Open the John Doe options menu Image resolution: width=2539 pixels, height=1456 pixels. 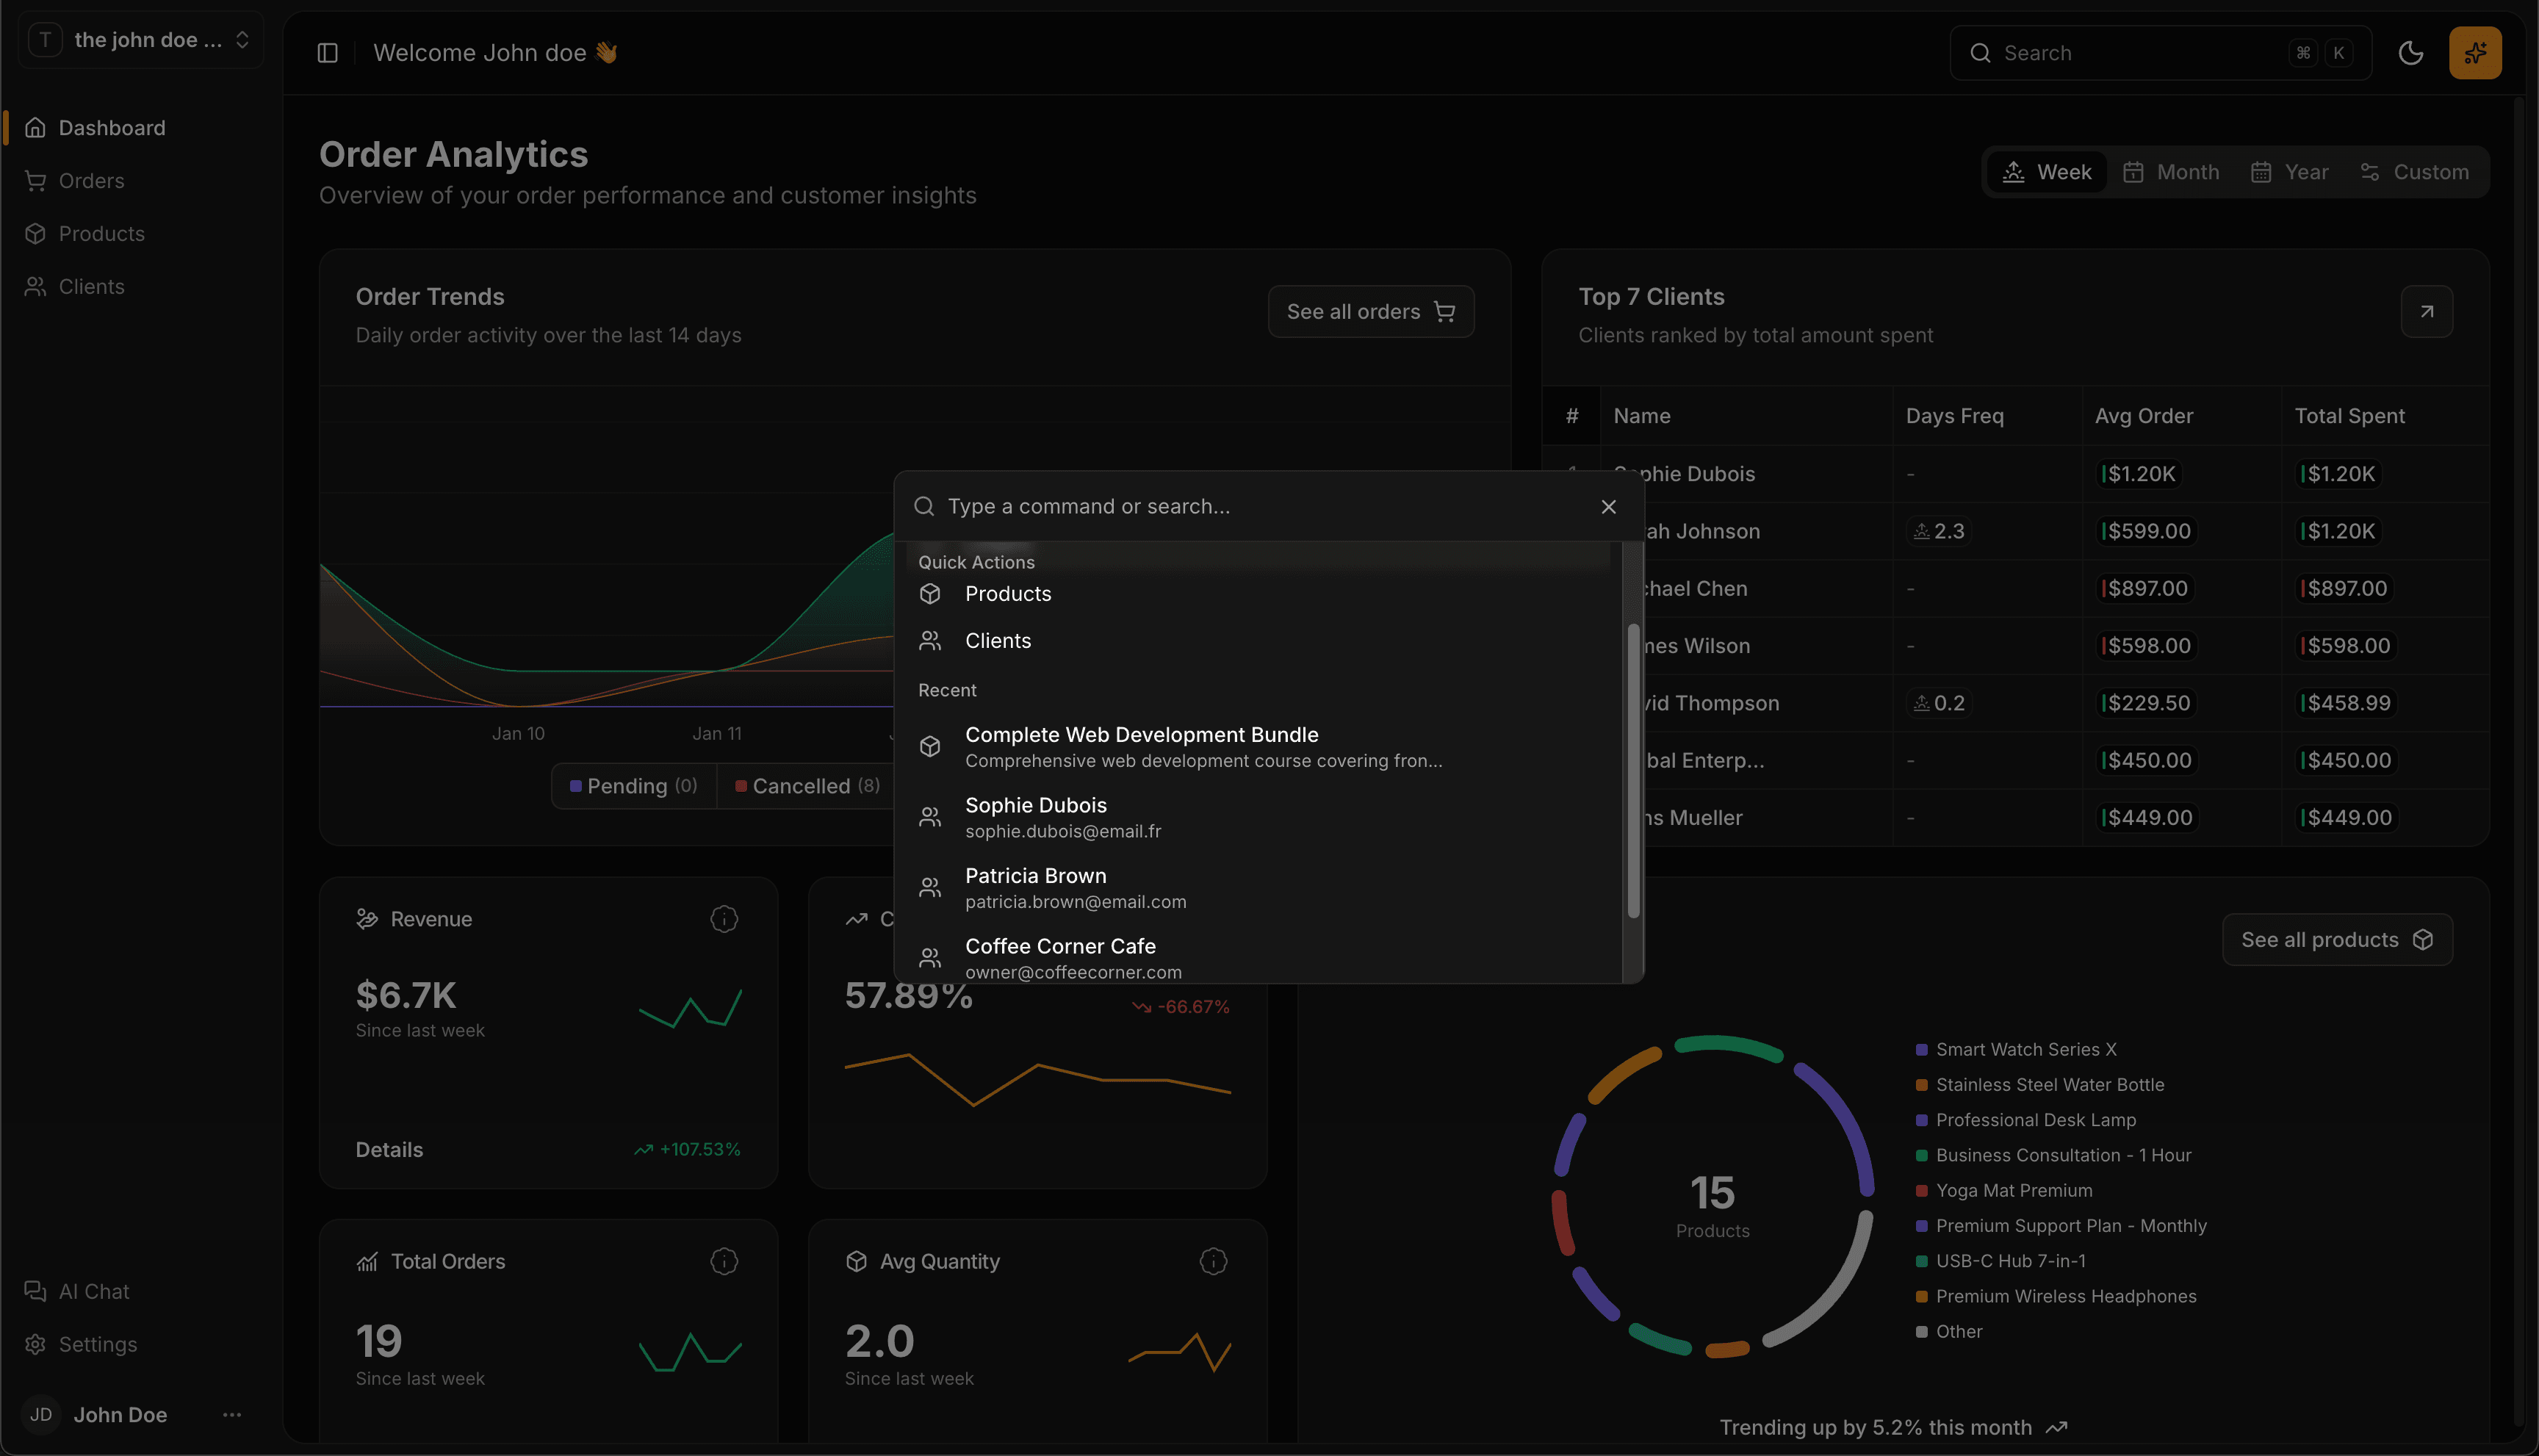click(x=231, y=1414)
